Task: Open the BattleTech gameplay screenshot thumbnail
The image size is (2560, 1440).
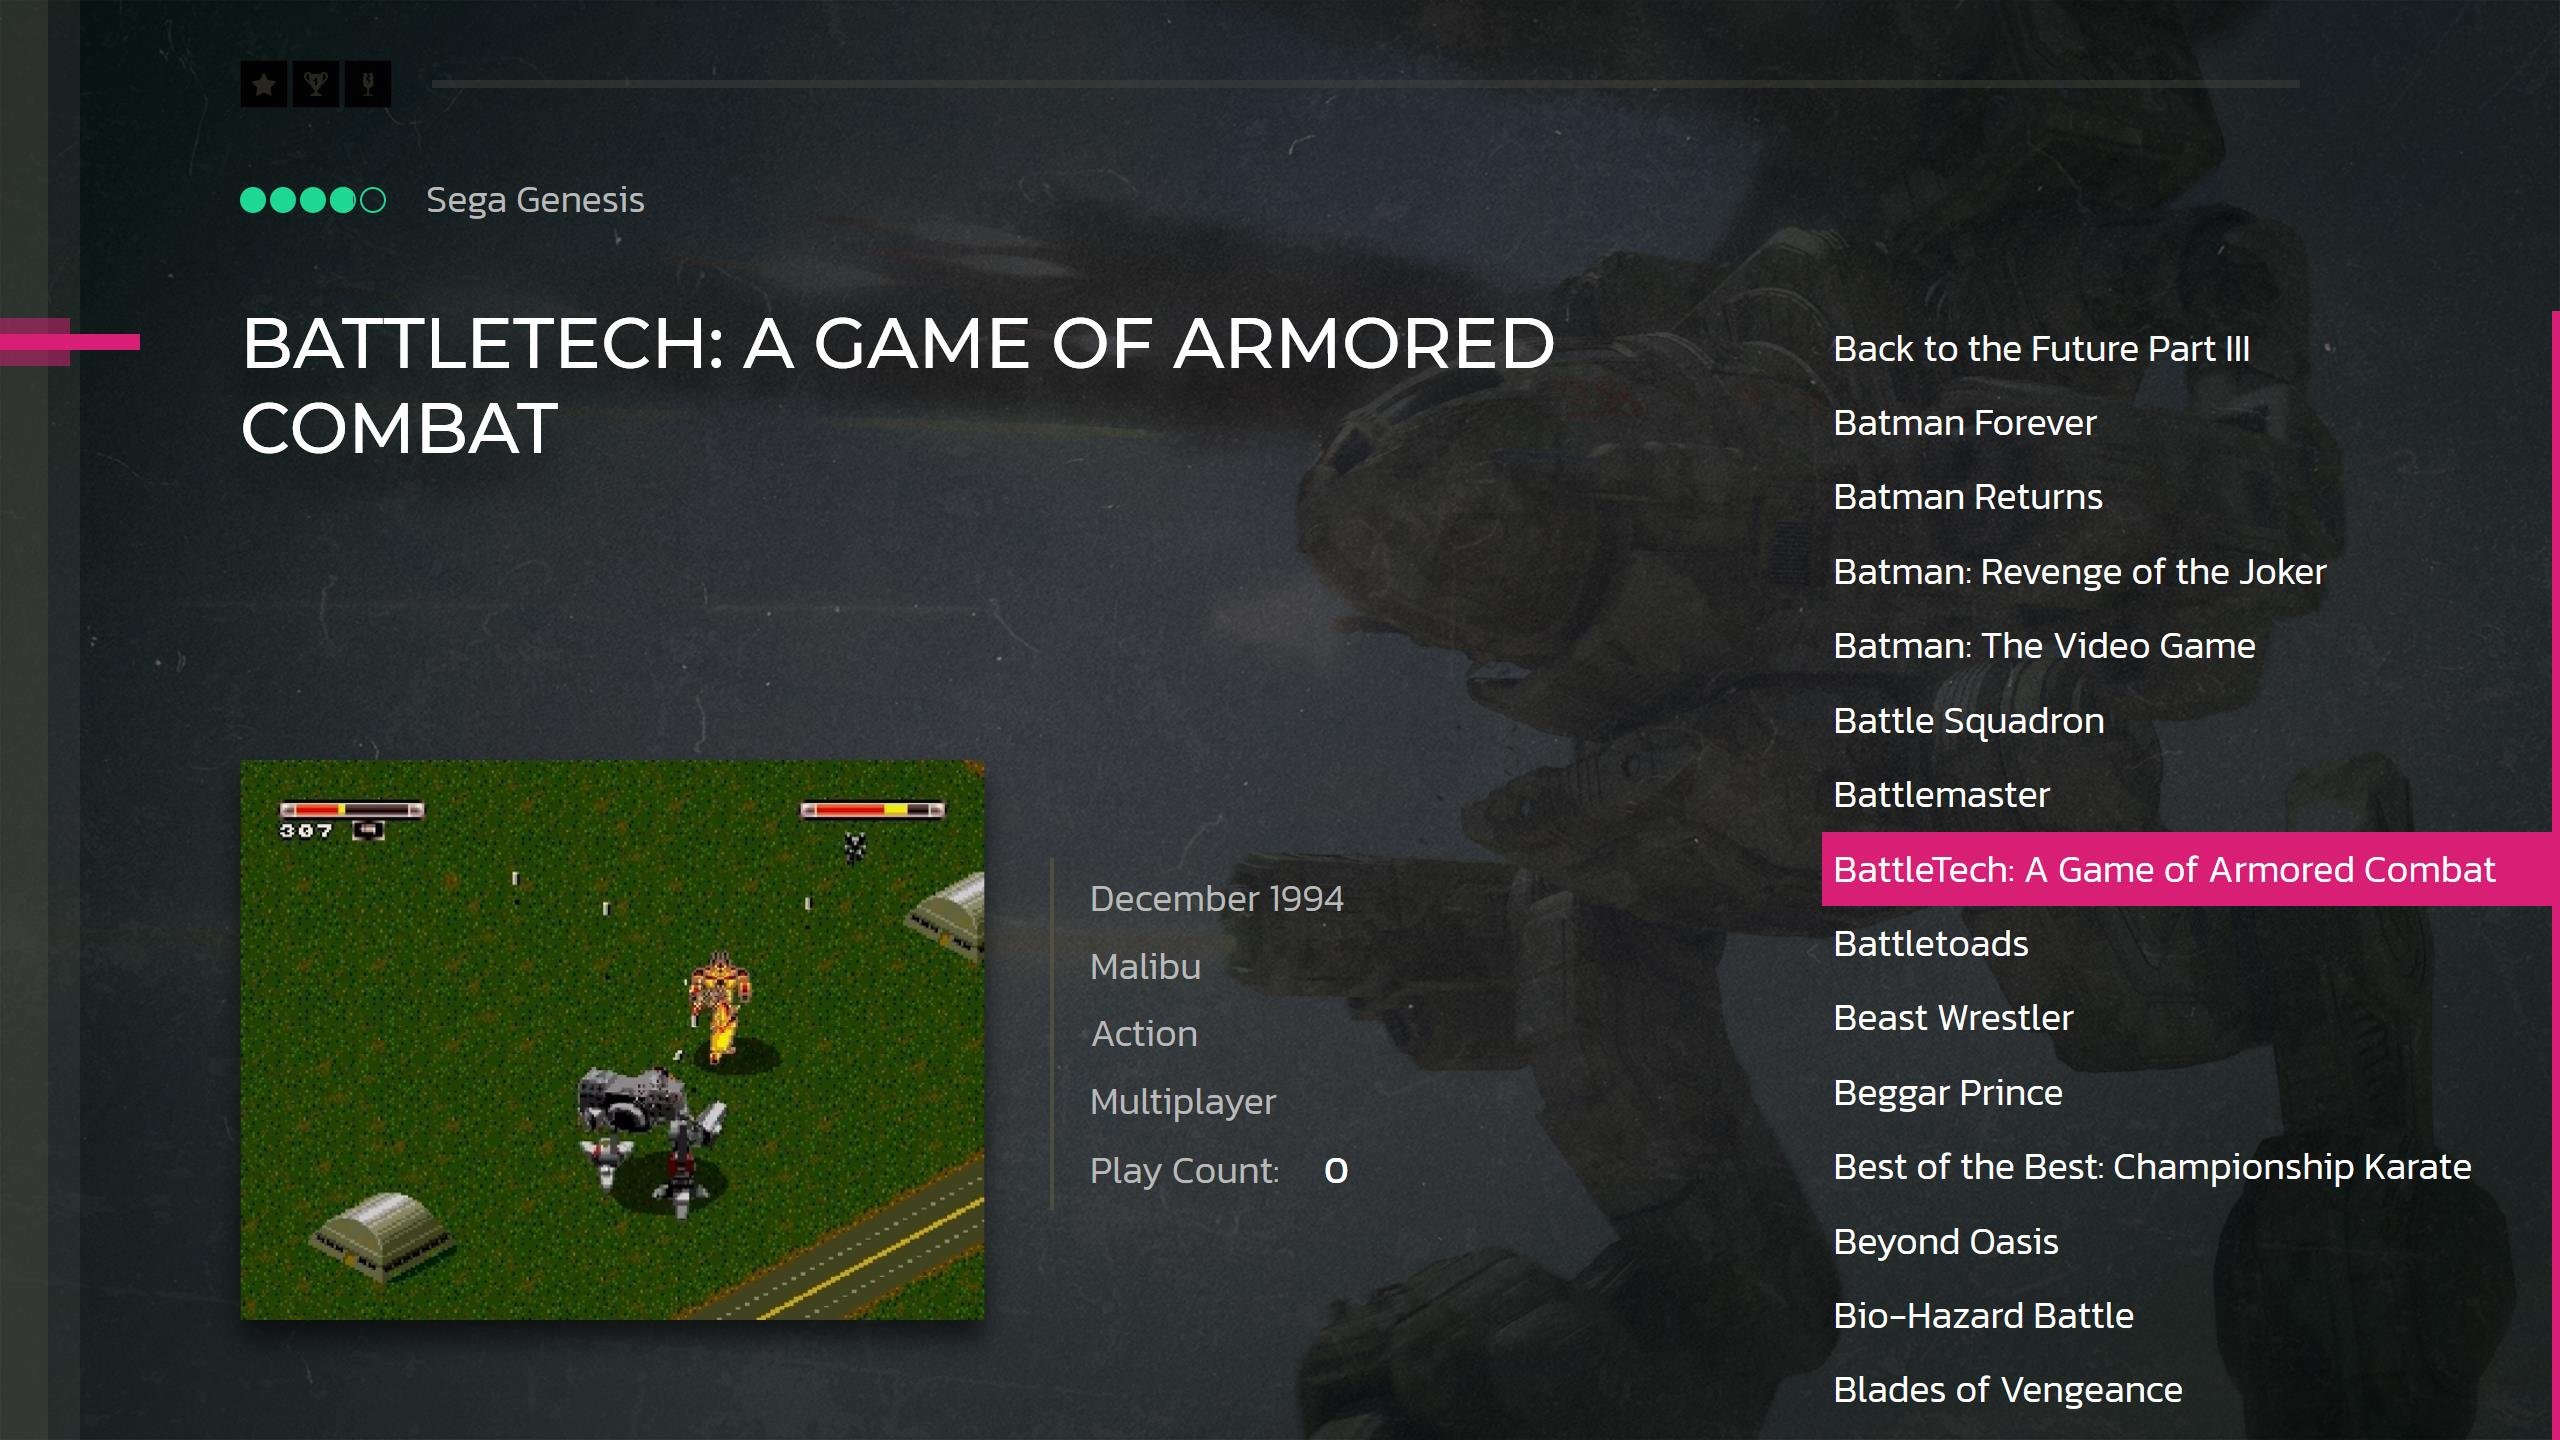Action: coord(612,1040)
